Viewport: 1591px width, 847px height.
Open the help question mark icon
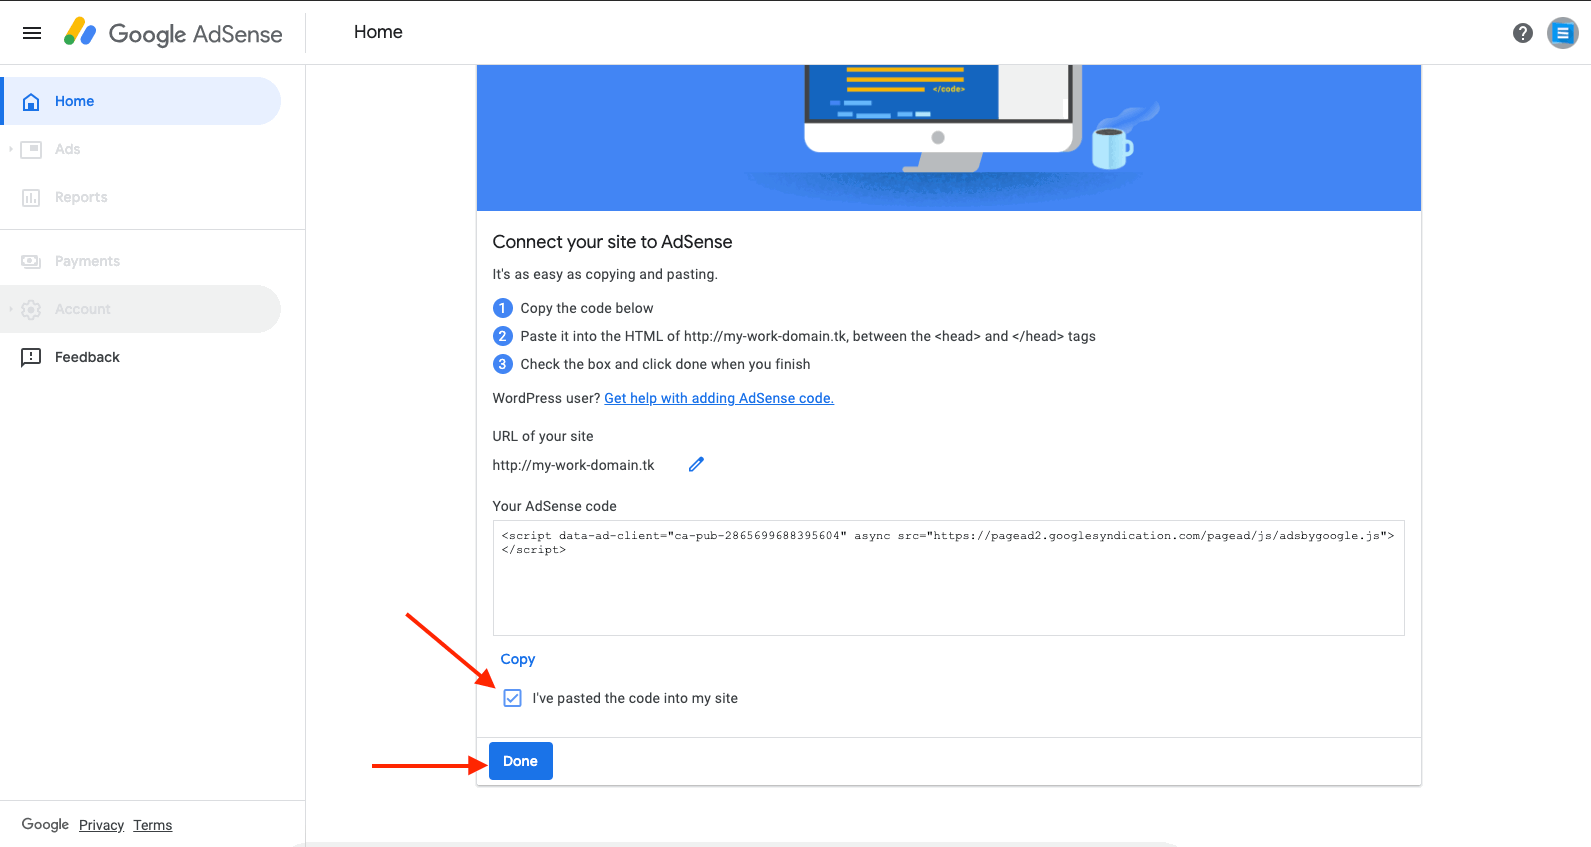click(x=1522, y=33)
